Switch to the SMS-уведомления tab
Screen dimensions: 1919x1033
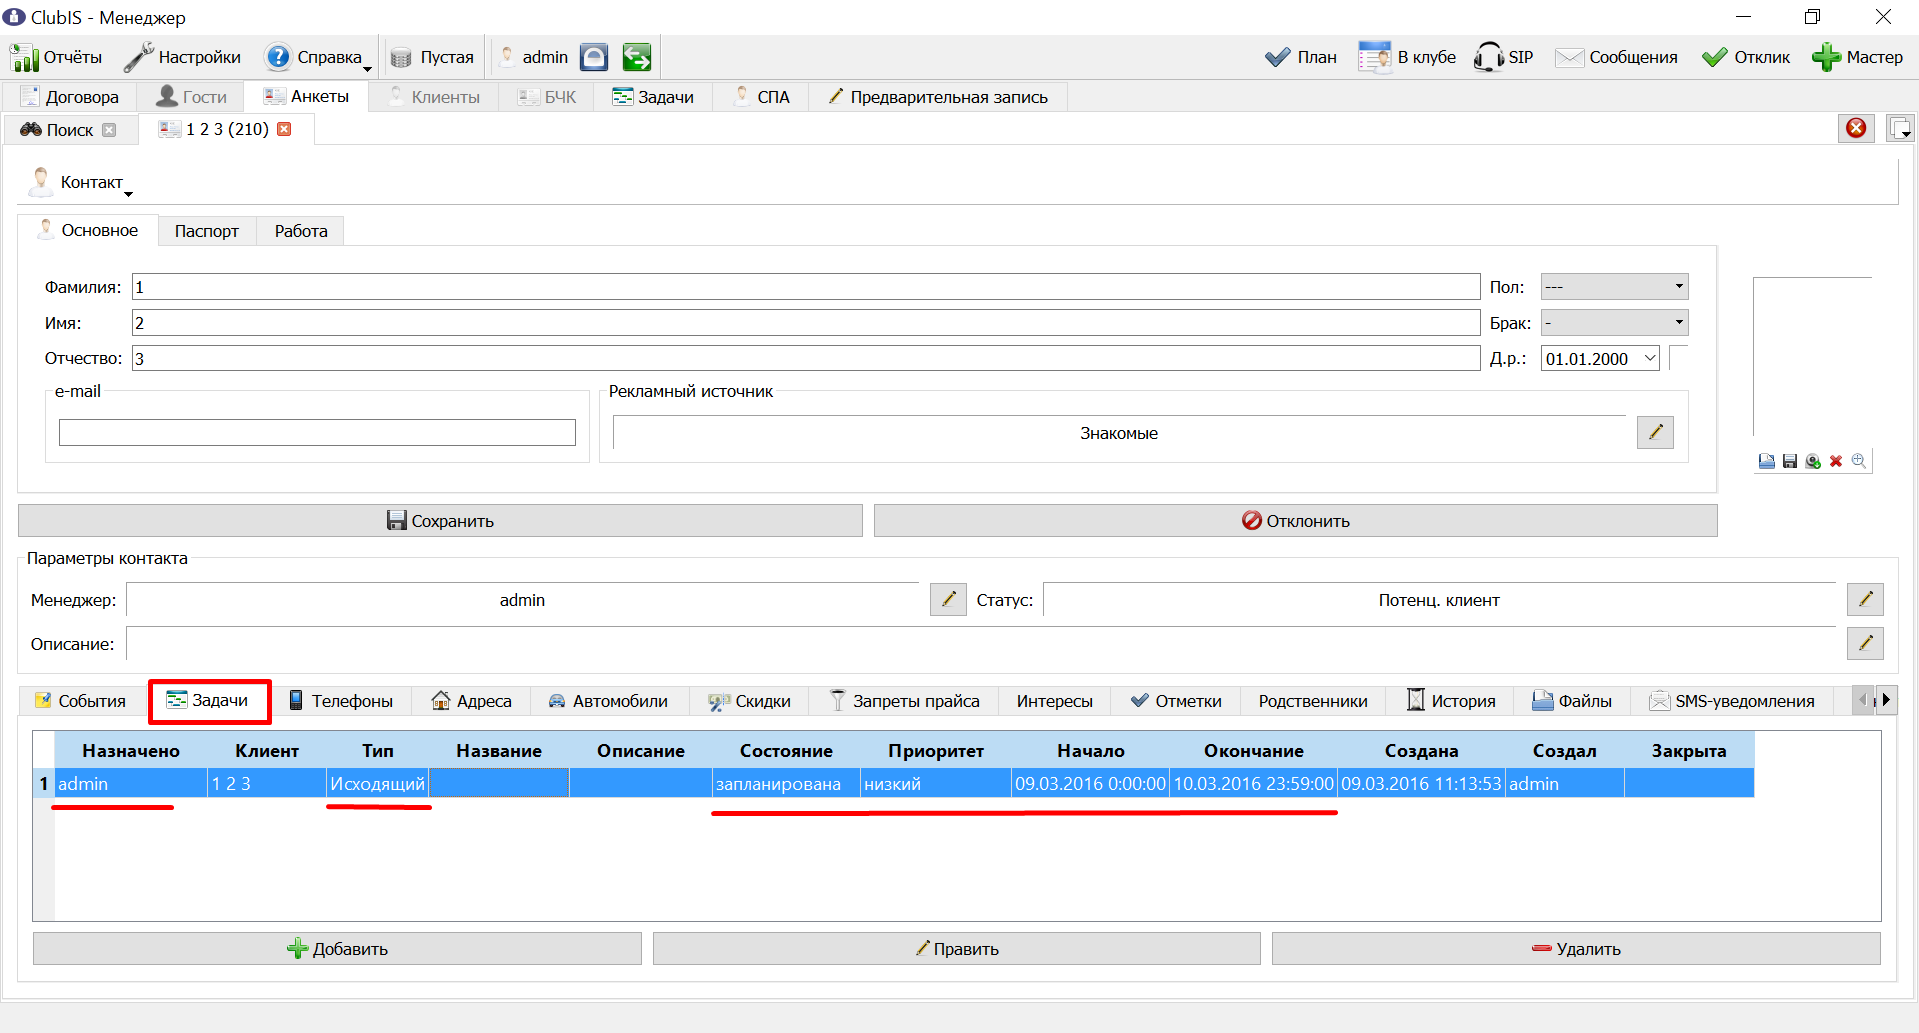1732,701
